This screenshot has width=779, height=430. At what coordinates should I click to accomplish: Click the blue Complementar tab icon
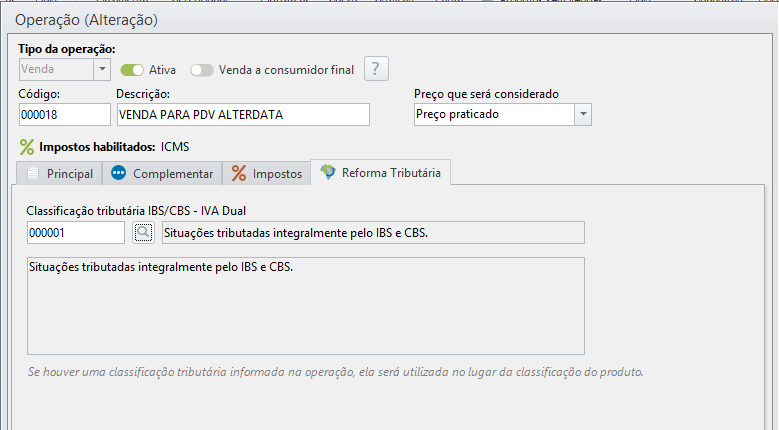tap(119, 173)
